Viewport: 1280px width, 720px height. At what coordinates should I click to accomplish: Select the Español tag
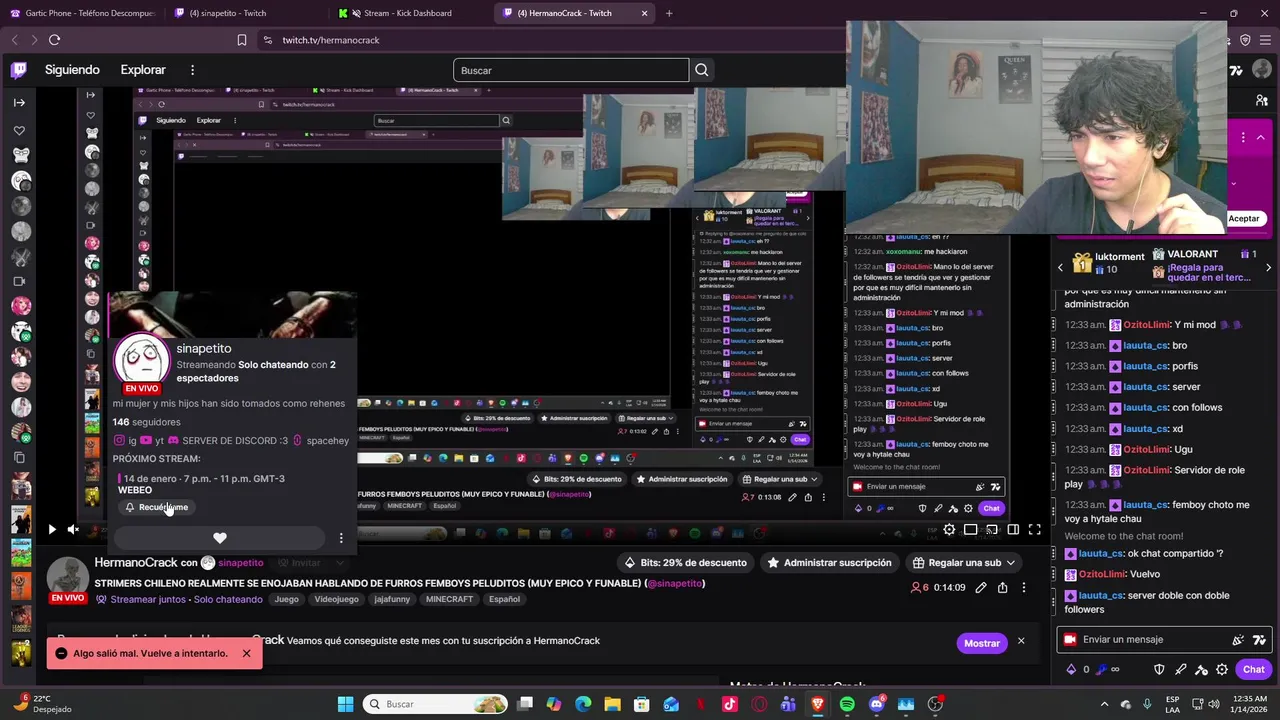pos(504,599)
